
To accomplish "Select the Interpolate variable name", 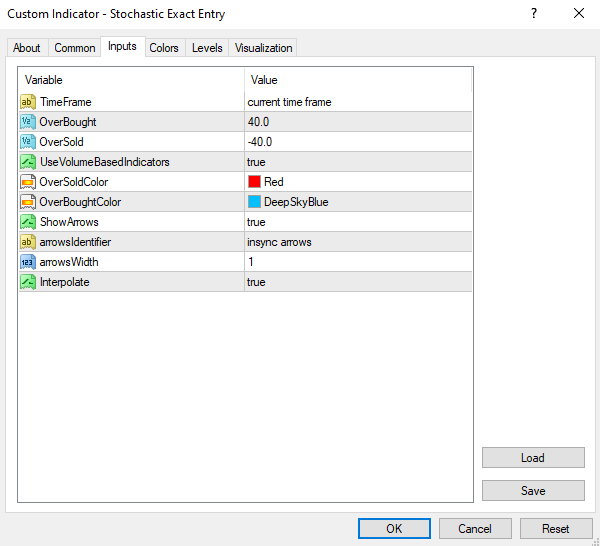I will click(64, 282).
